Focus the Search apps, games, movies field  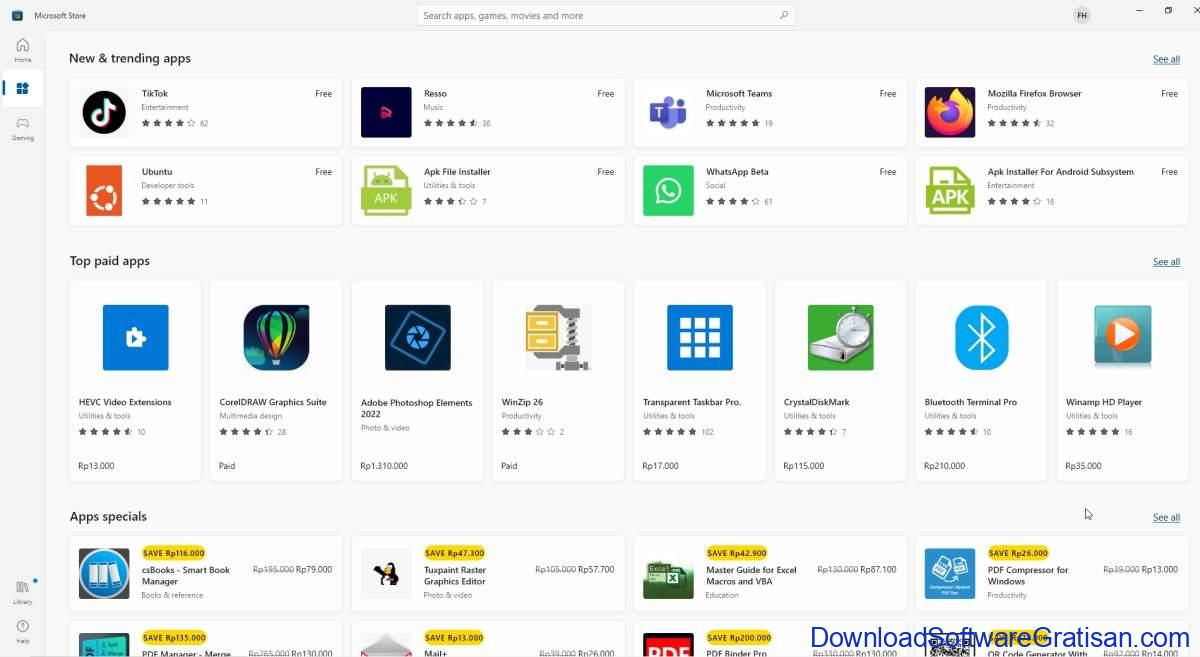(605, 15)
